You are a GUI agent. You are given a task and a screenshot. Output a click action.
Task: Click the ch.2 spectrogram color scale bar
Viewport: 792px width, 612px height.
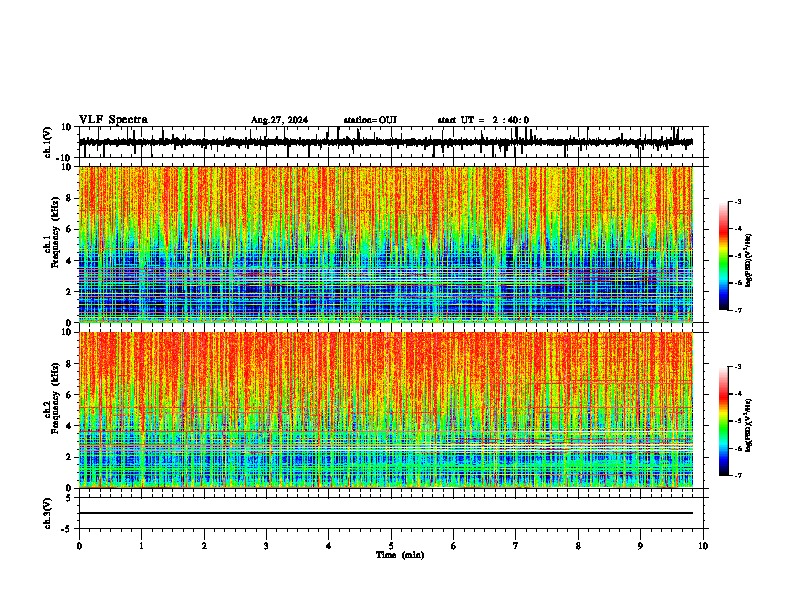(724, 421)
